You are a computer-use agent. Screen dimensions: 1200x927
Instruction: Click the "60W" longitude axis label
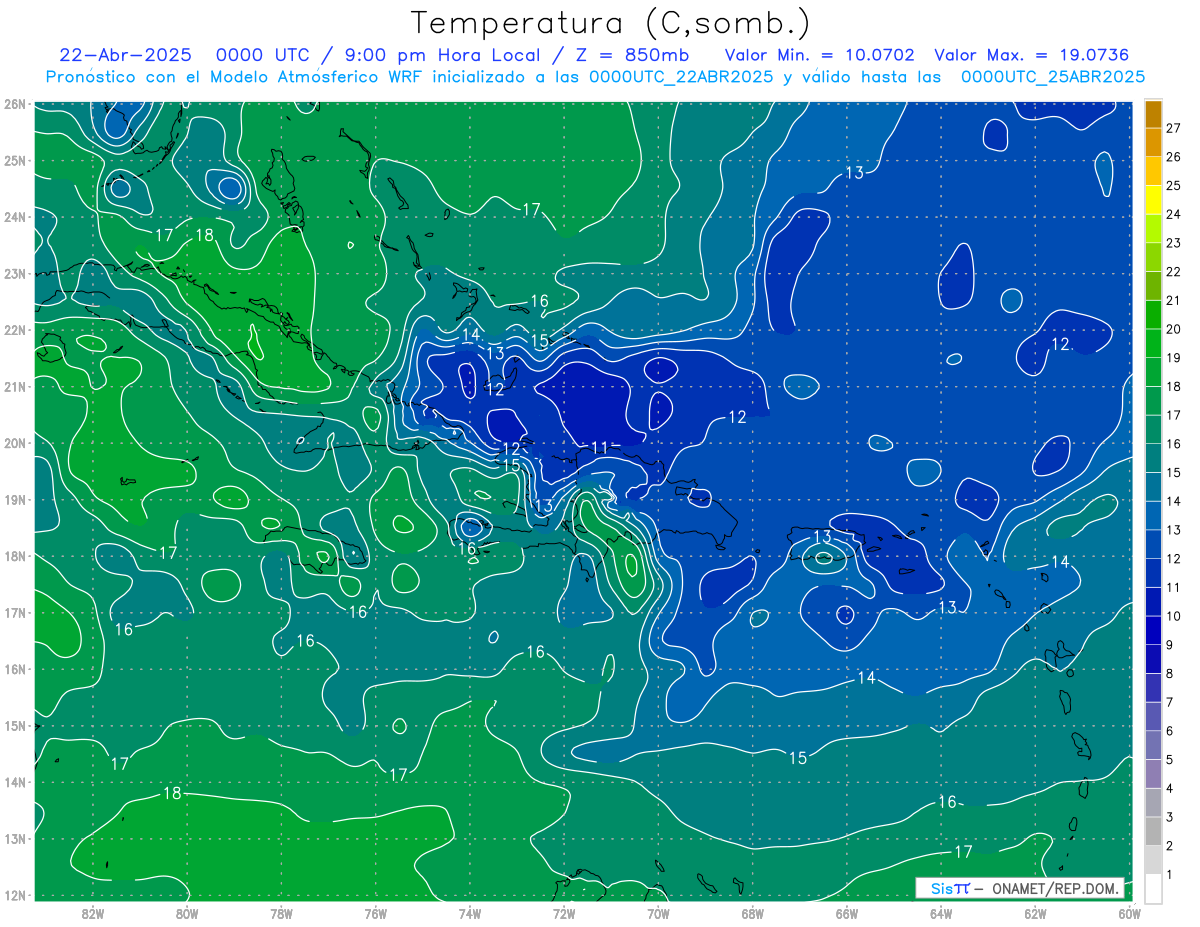point(1130,913)
